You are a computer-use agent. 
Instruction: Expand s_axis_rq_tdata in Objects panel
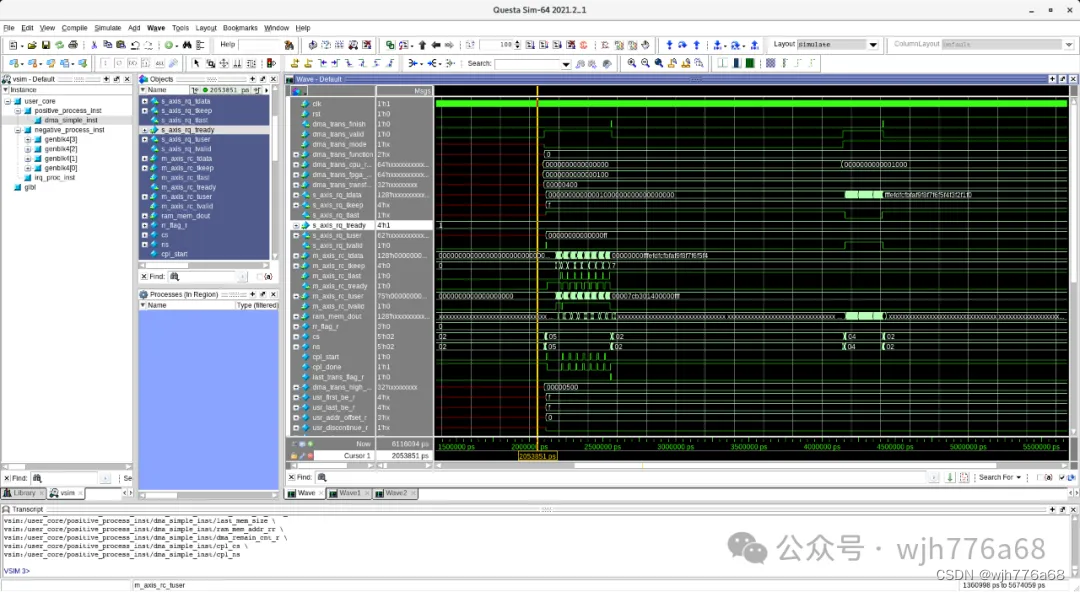point(145,101)
